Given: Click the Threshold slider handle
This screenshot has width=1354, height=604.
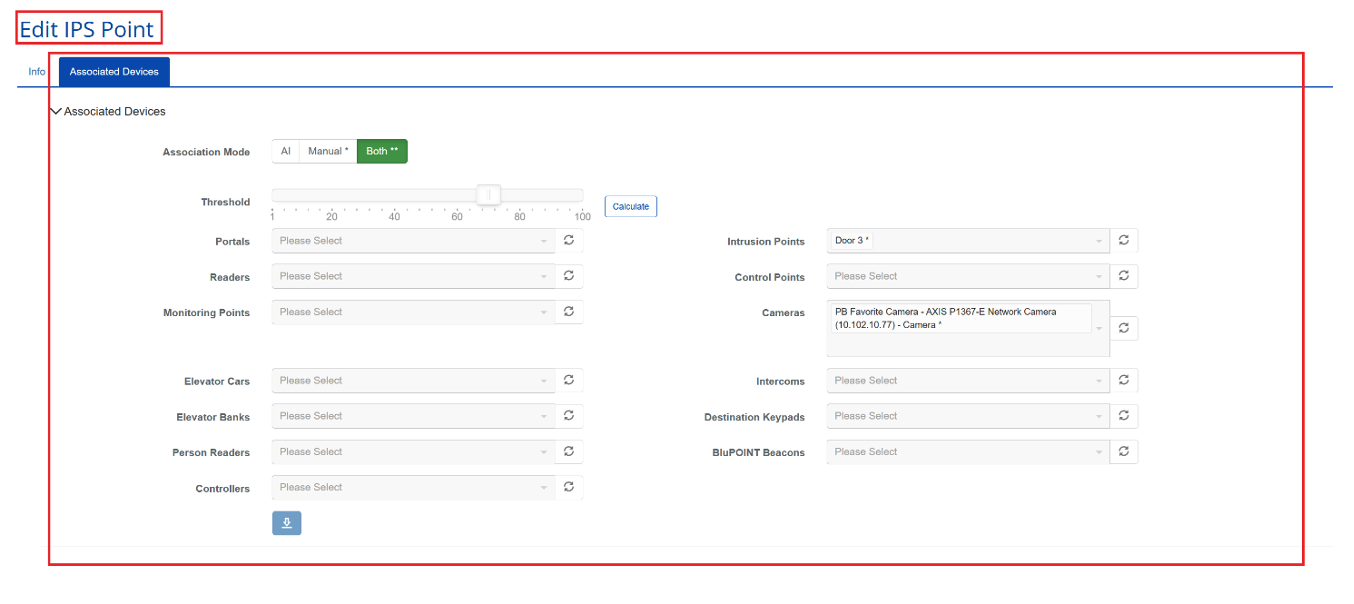Looking at the screenshot, I should click(488, 195).
